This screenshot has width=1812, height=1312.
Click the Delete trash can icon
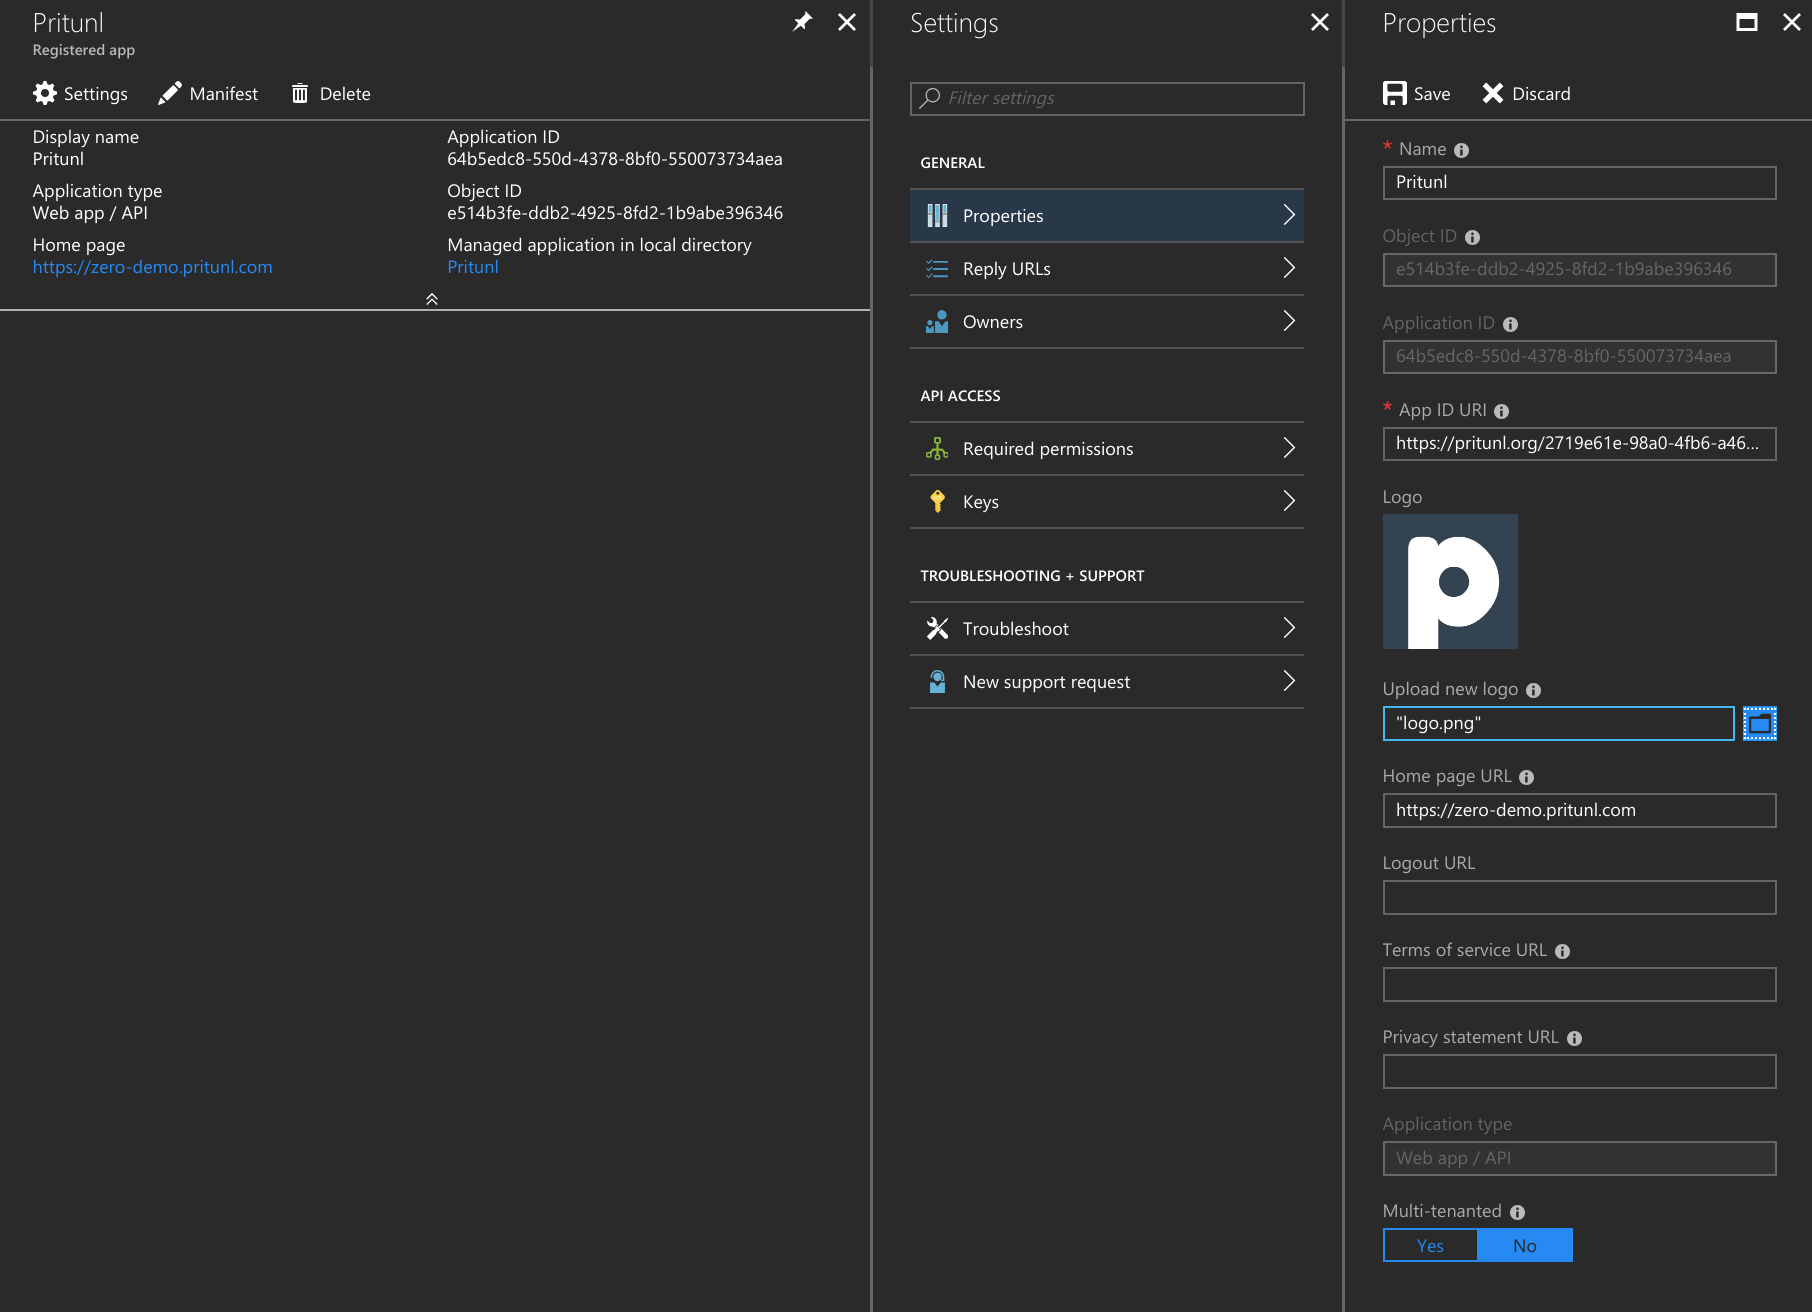pos(300,93)
